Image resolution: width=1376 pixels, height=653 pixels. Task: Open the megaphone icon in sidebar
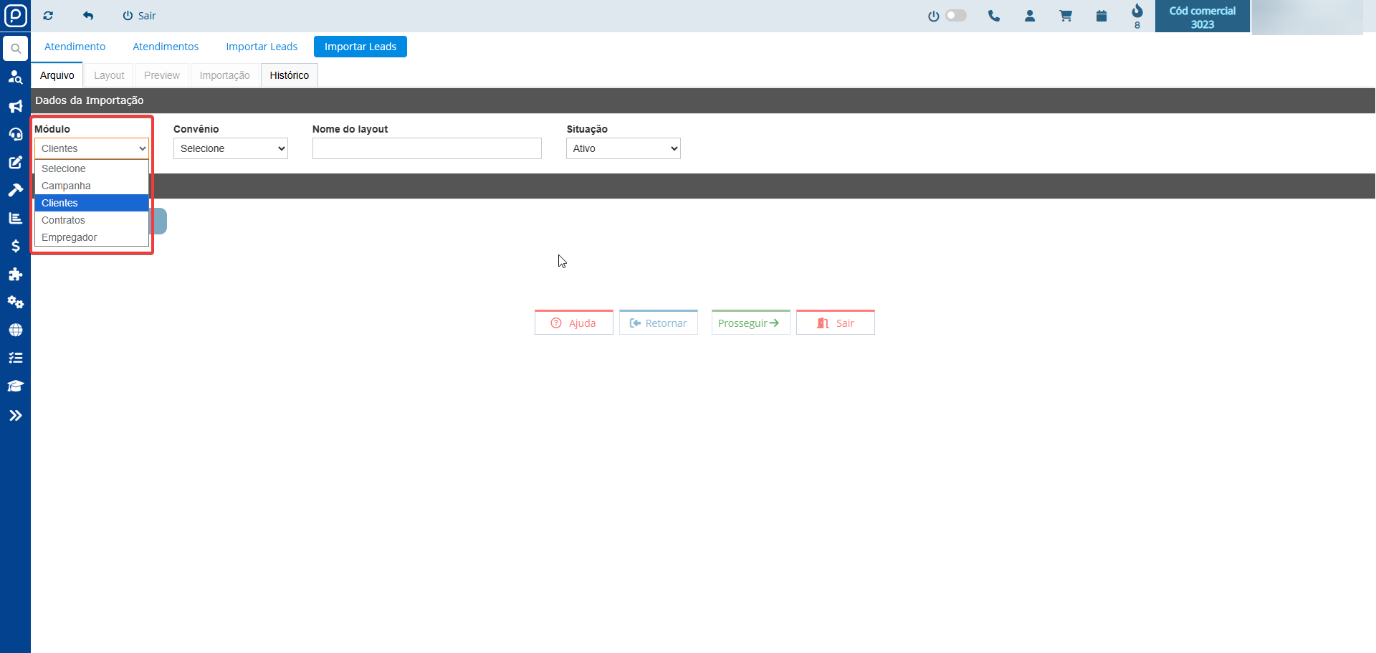[15, 106]
